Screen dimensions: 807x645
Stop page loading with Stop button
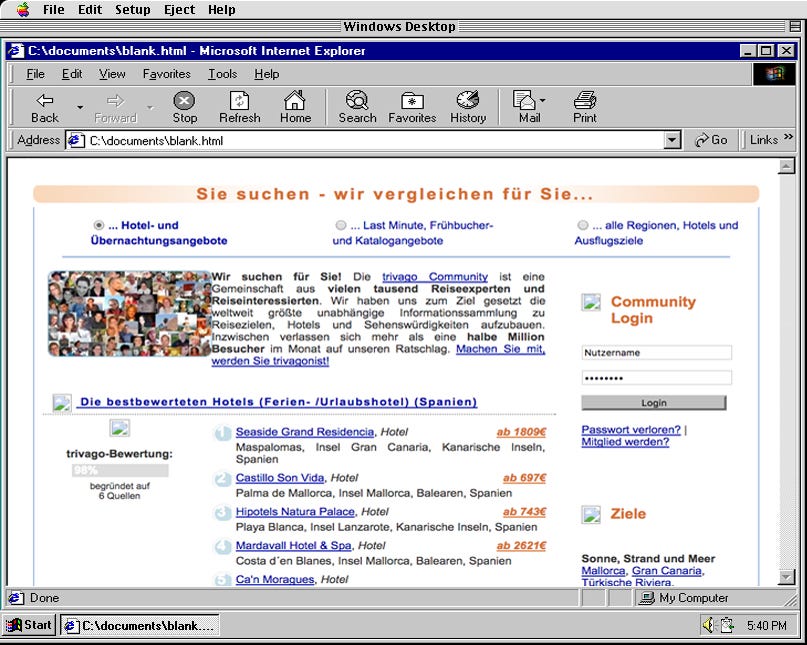pos(184,107)
